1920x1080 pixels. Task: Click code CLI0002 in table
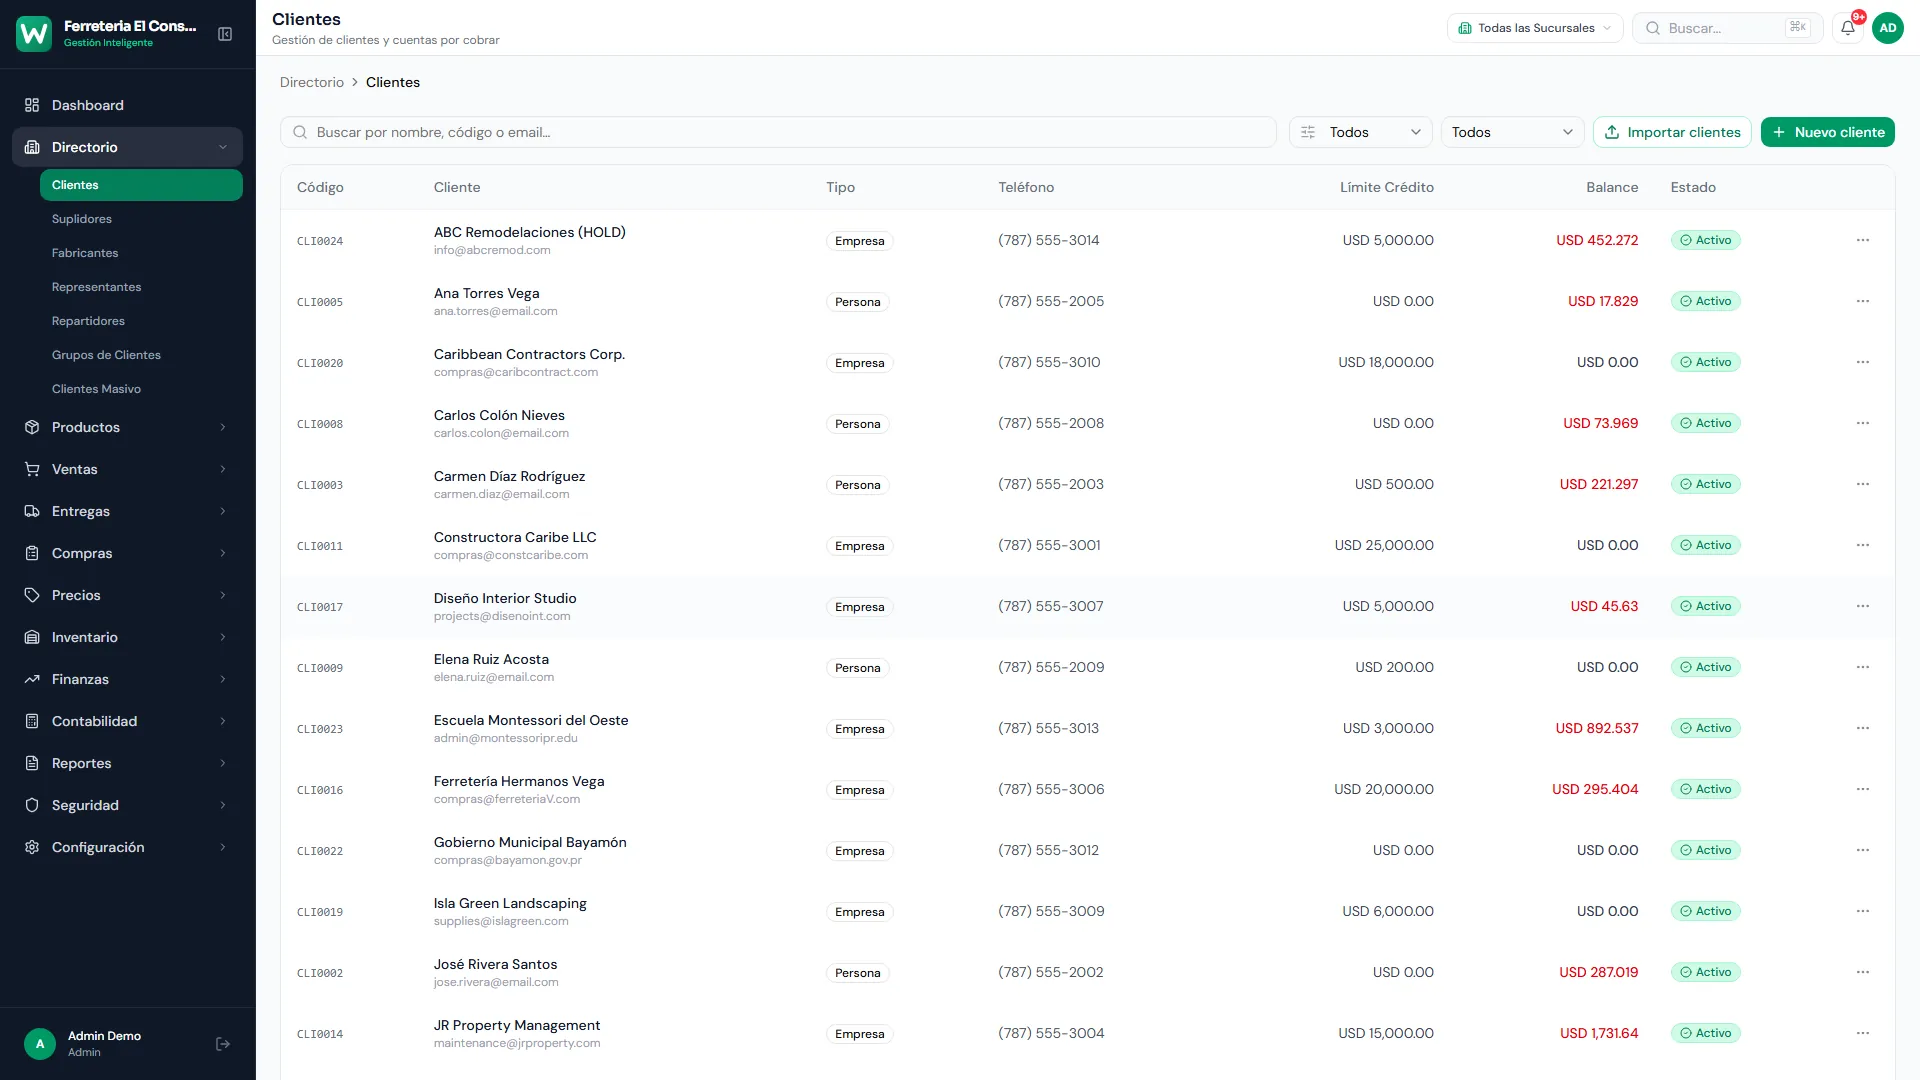point(320,973)
